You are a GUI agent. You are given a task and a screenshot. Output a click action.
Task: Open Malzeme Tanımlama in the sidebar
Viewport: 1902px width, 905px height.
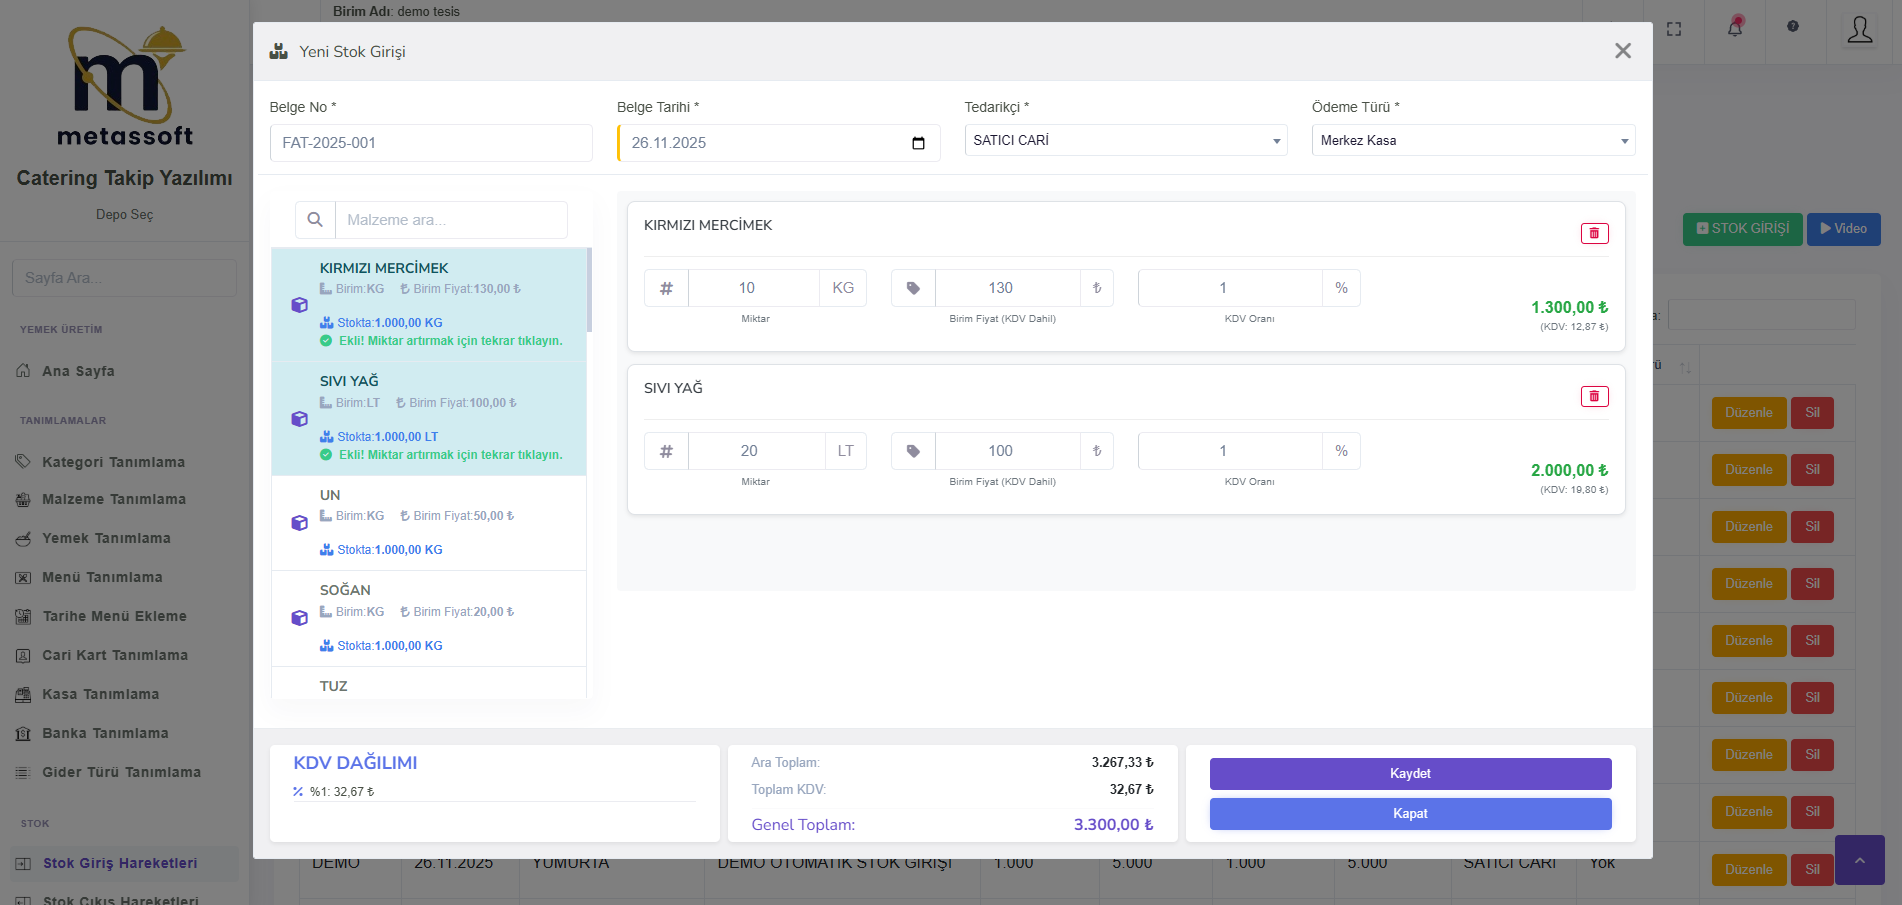pyautogui.click(x=113, y=499)
